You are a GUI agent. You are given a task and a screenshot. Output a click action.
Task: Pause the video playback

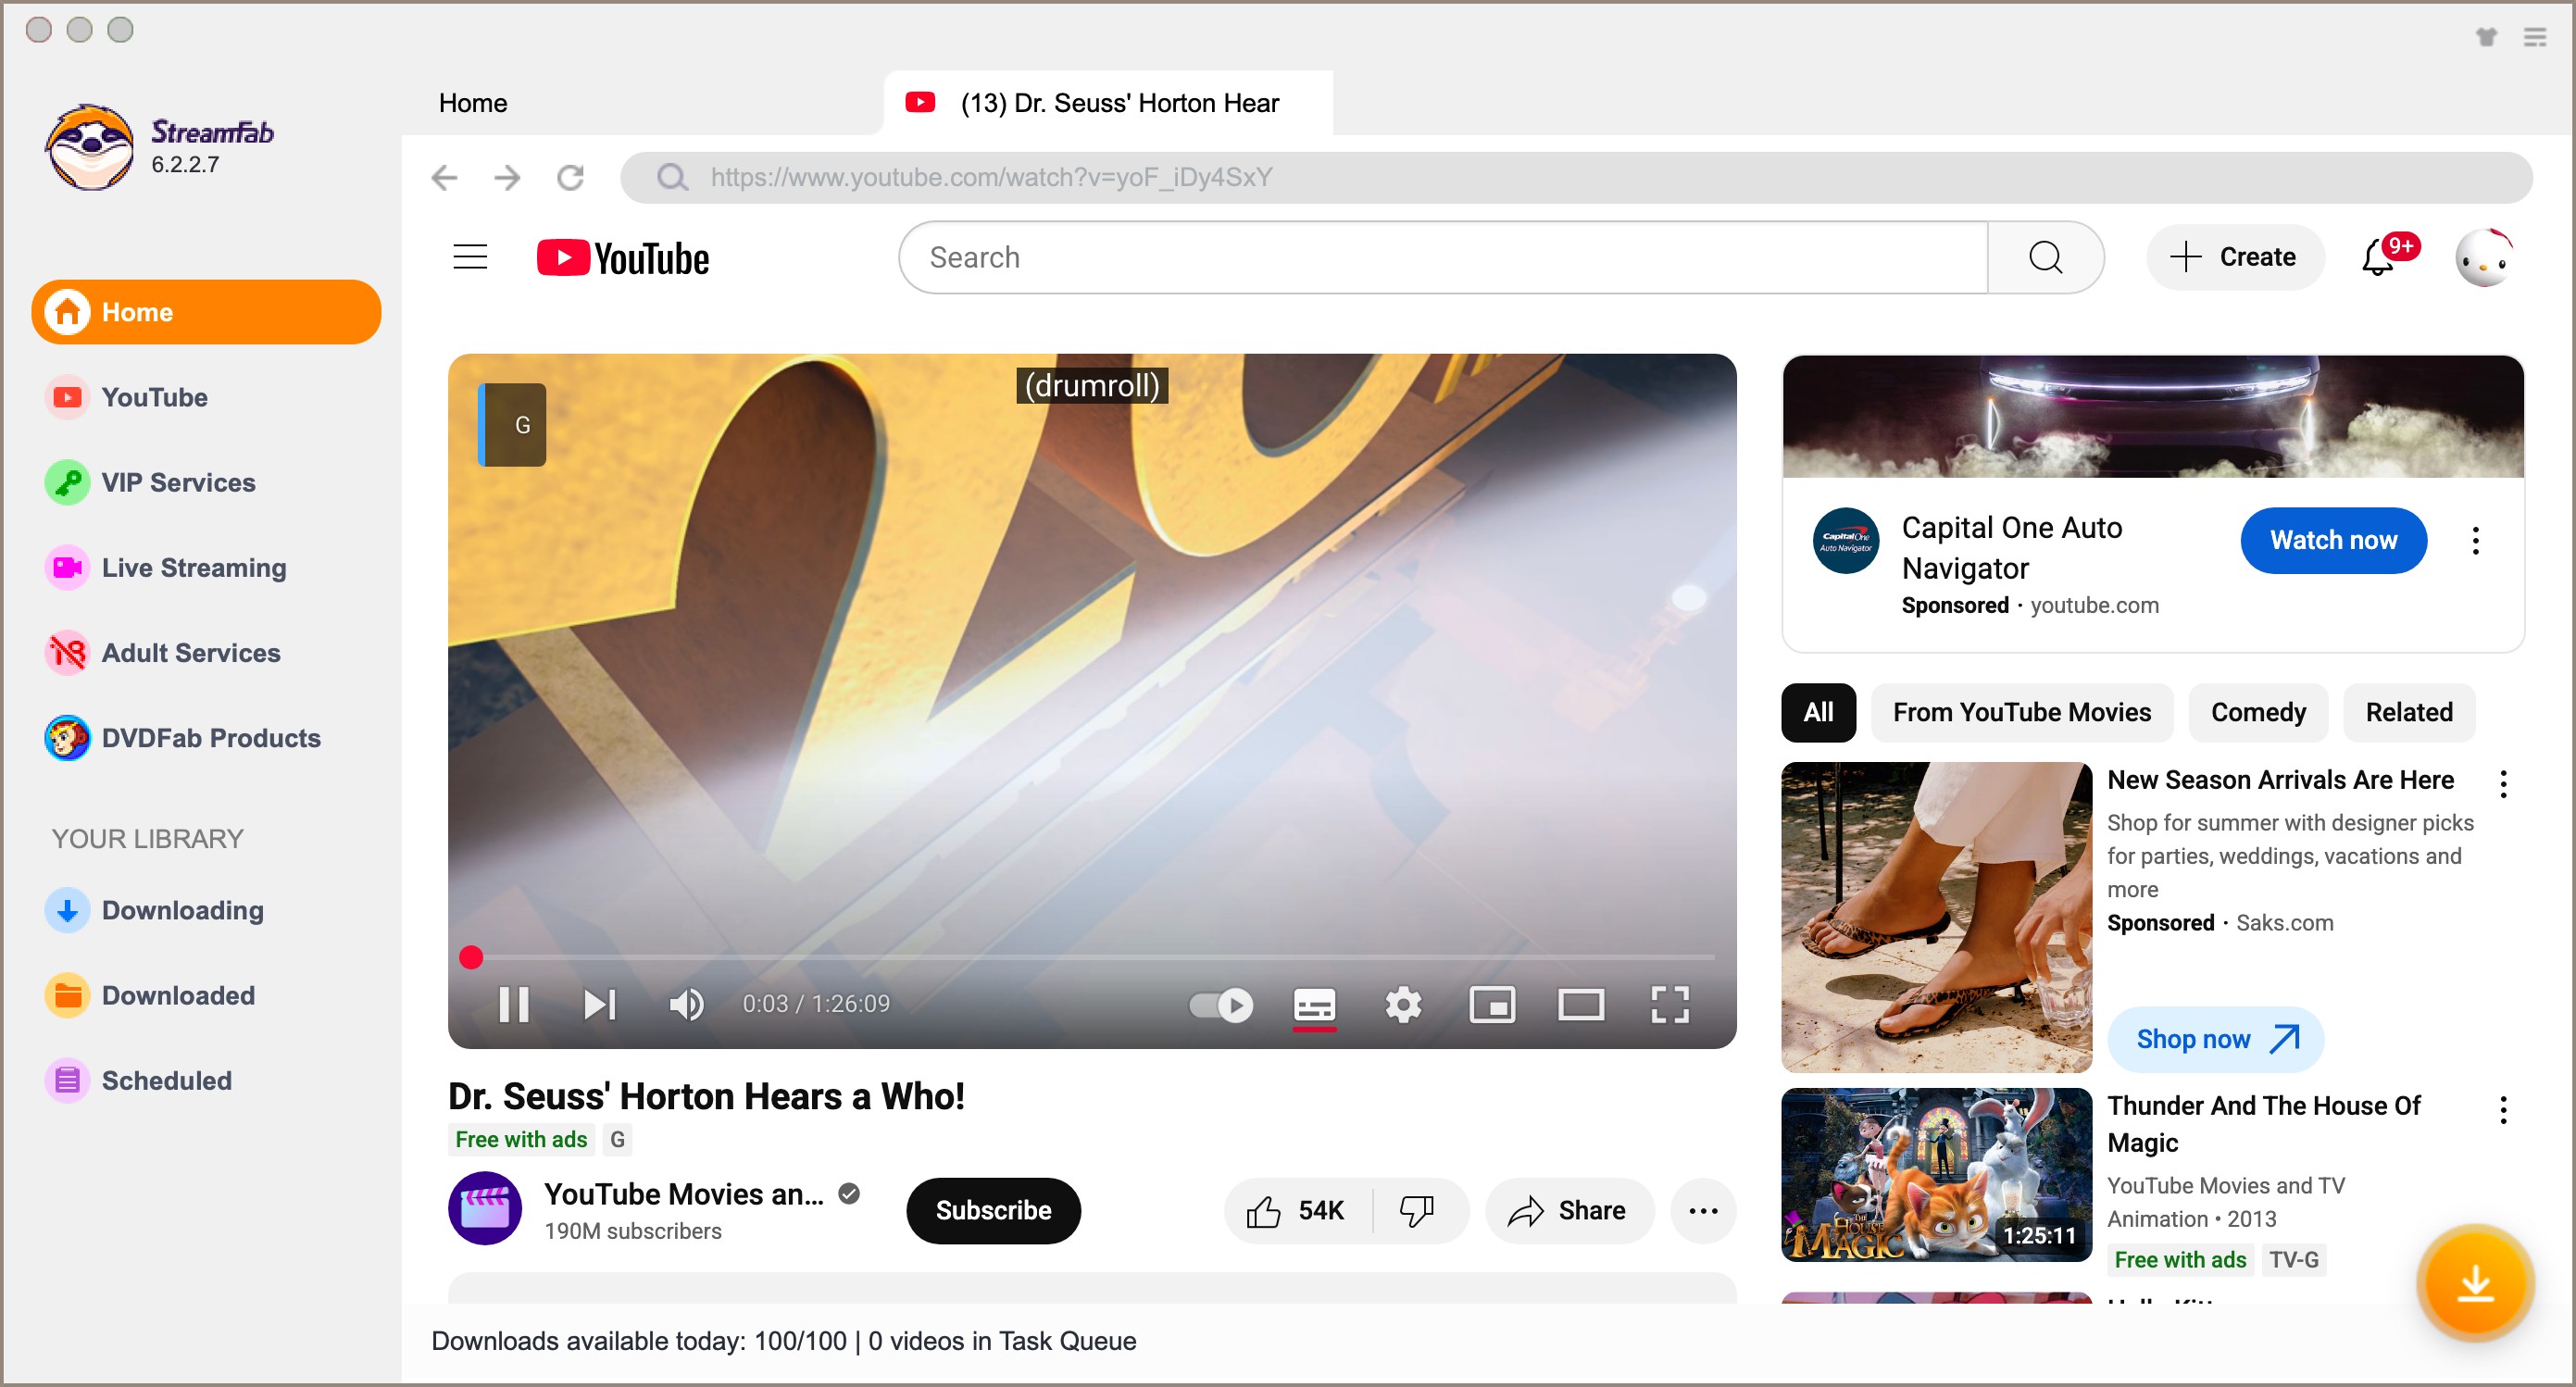514,1004
